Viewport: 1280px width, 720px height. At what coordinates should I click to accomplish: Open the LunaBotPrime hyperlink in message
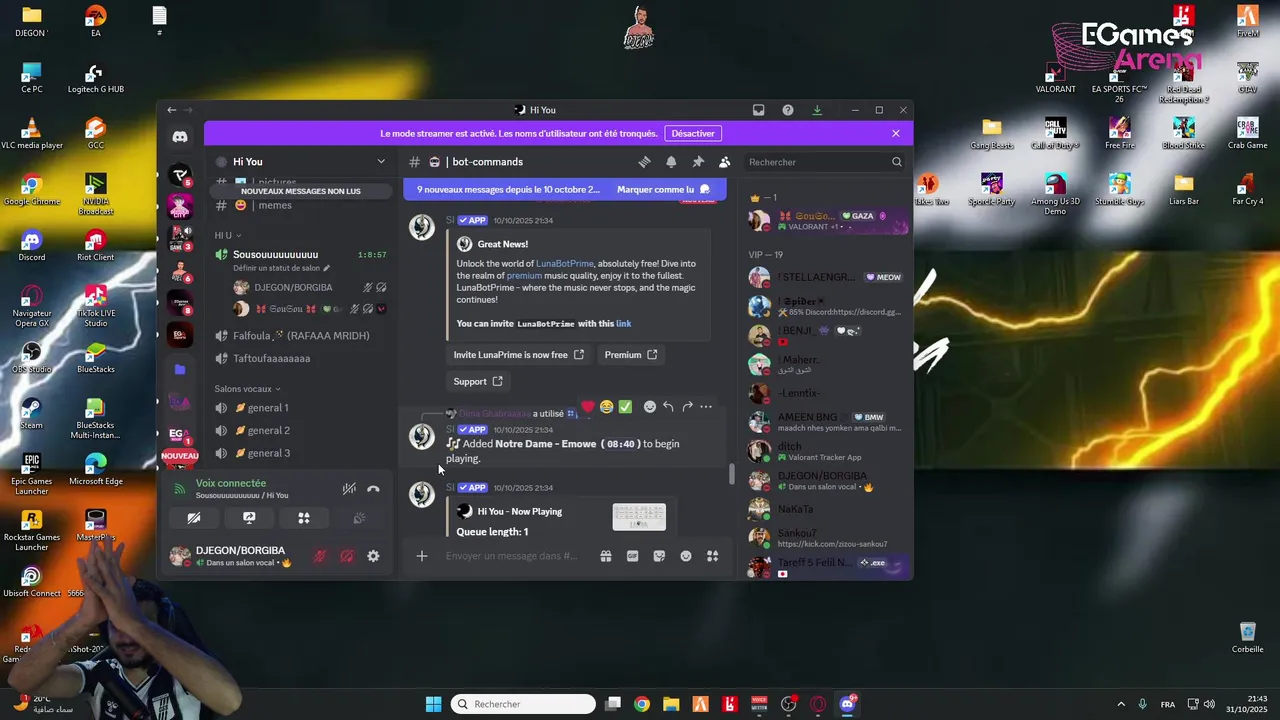click(x=565, y=264)
